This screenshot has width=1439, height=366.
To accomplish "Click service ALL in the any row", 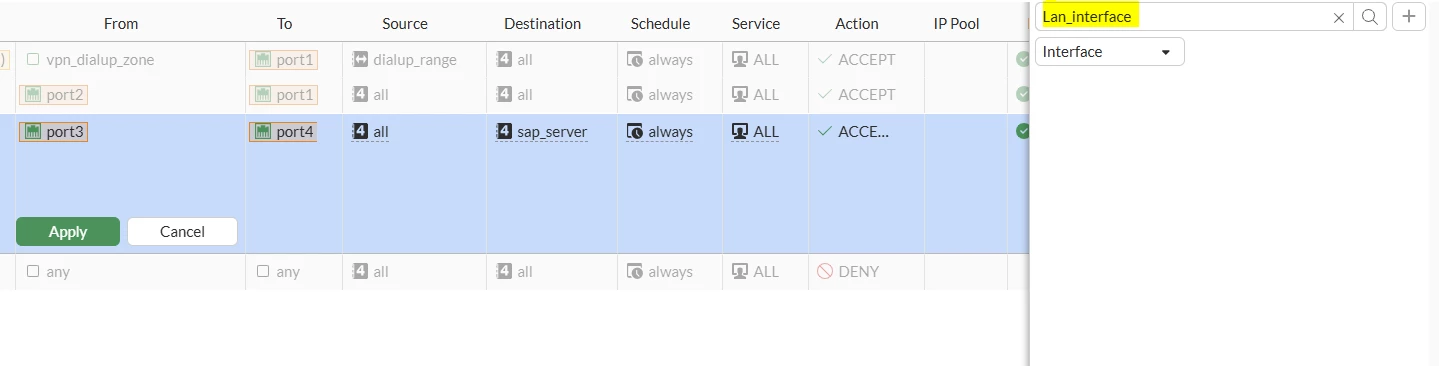I will coord(755,271).
